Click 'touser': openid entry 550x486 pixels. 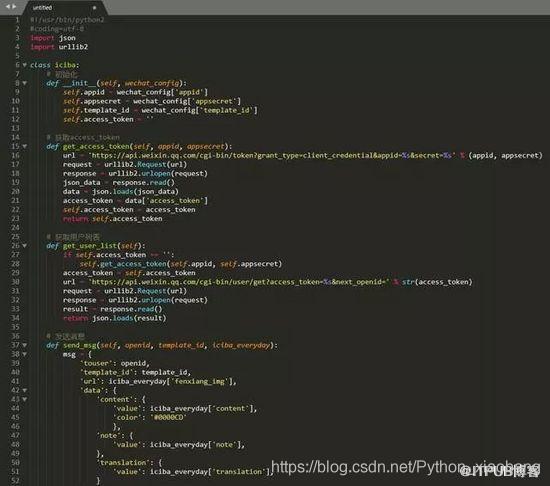(115, 363)
